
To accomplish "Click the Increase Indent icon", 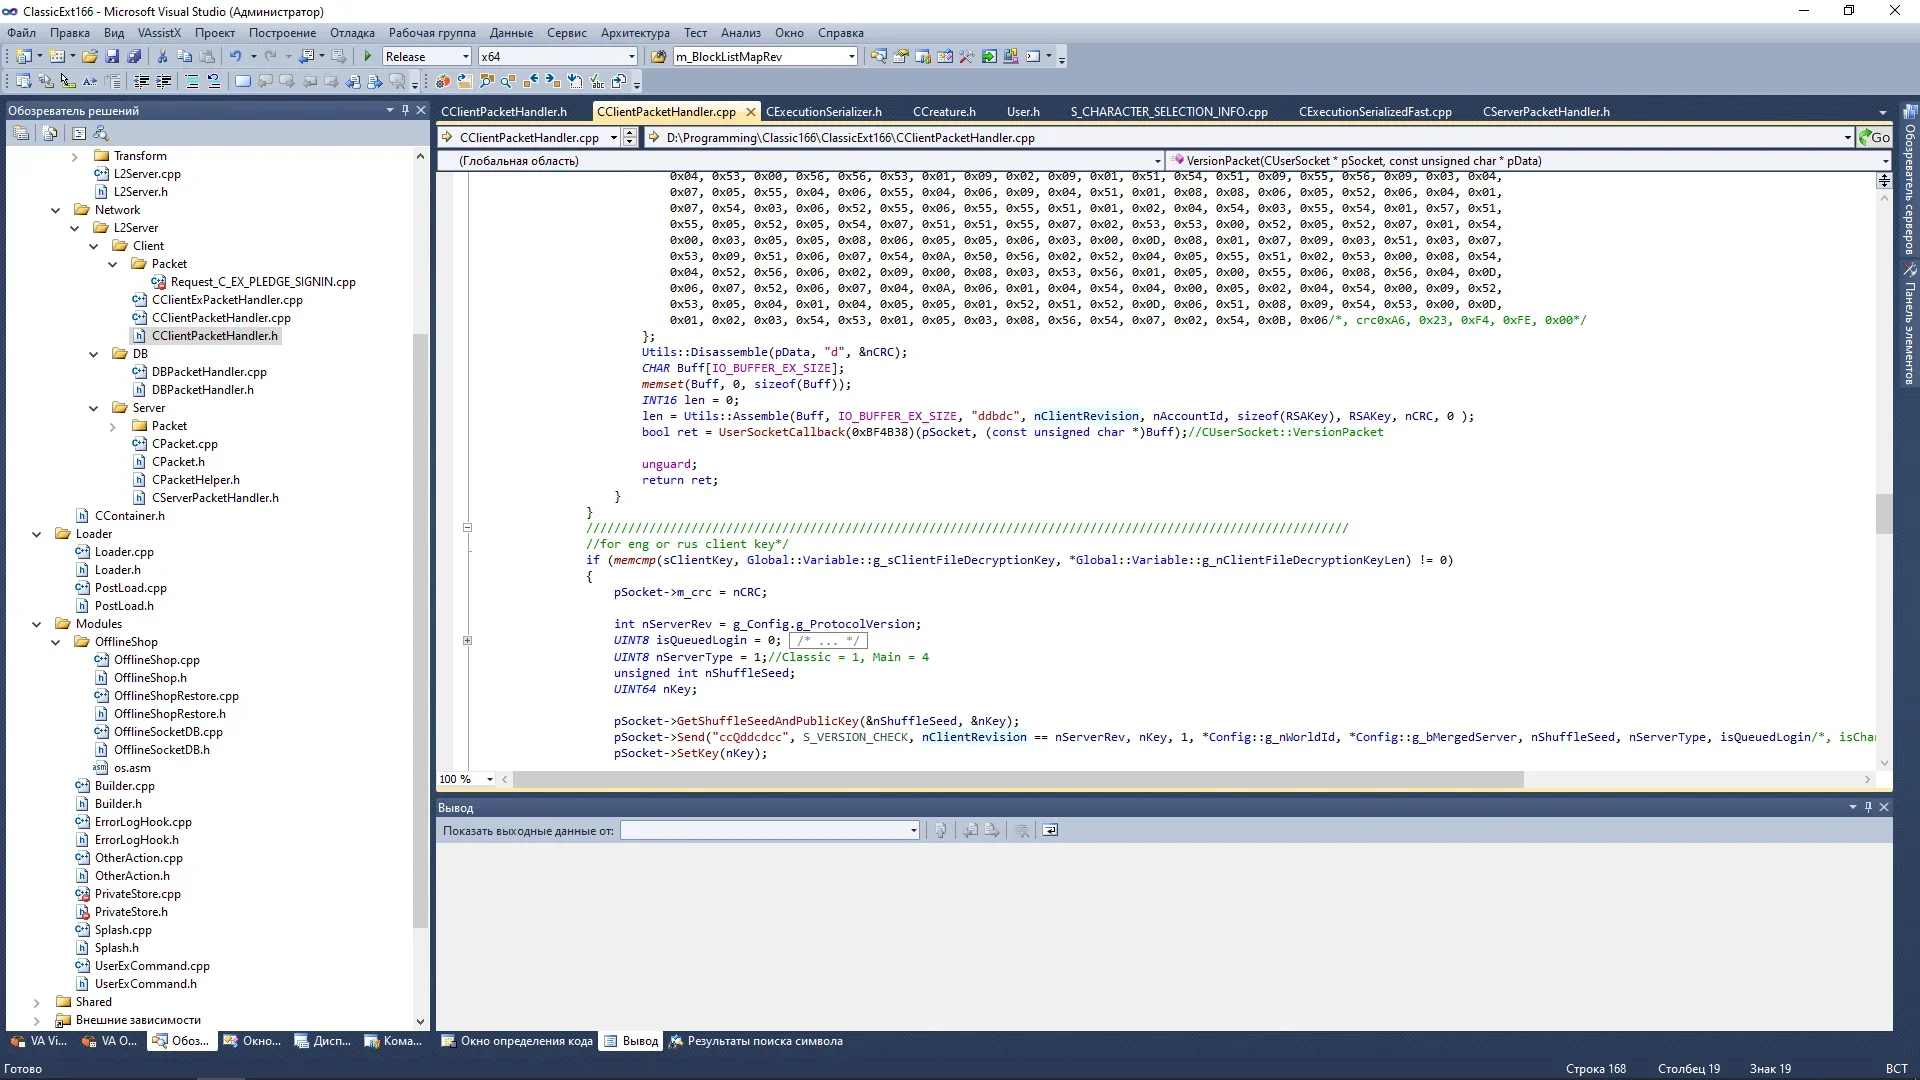I will tap(164, 82).
